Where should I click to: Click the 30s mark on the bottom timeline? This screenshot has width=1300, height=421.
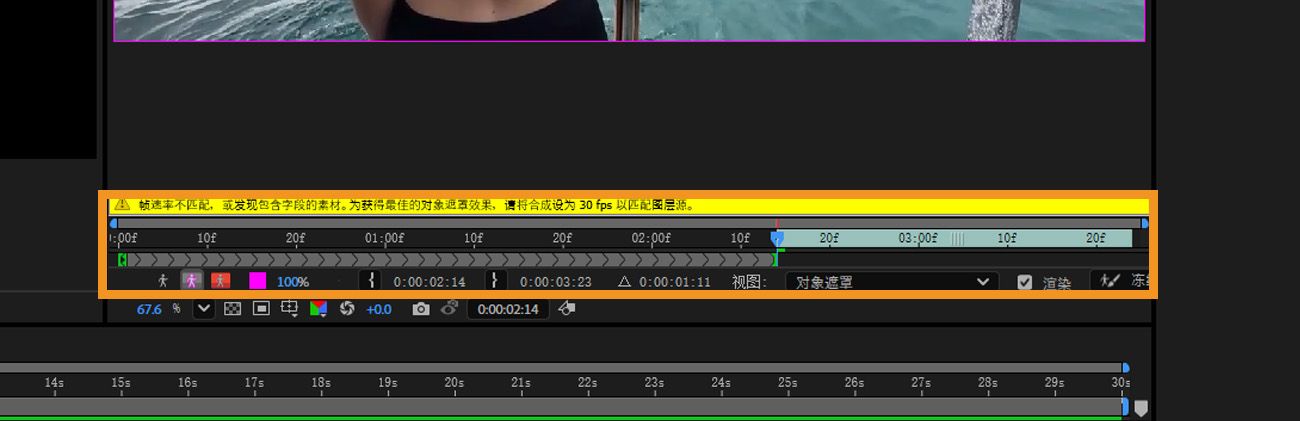coord(1121,383)
